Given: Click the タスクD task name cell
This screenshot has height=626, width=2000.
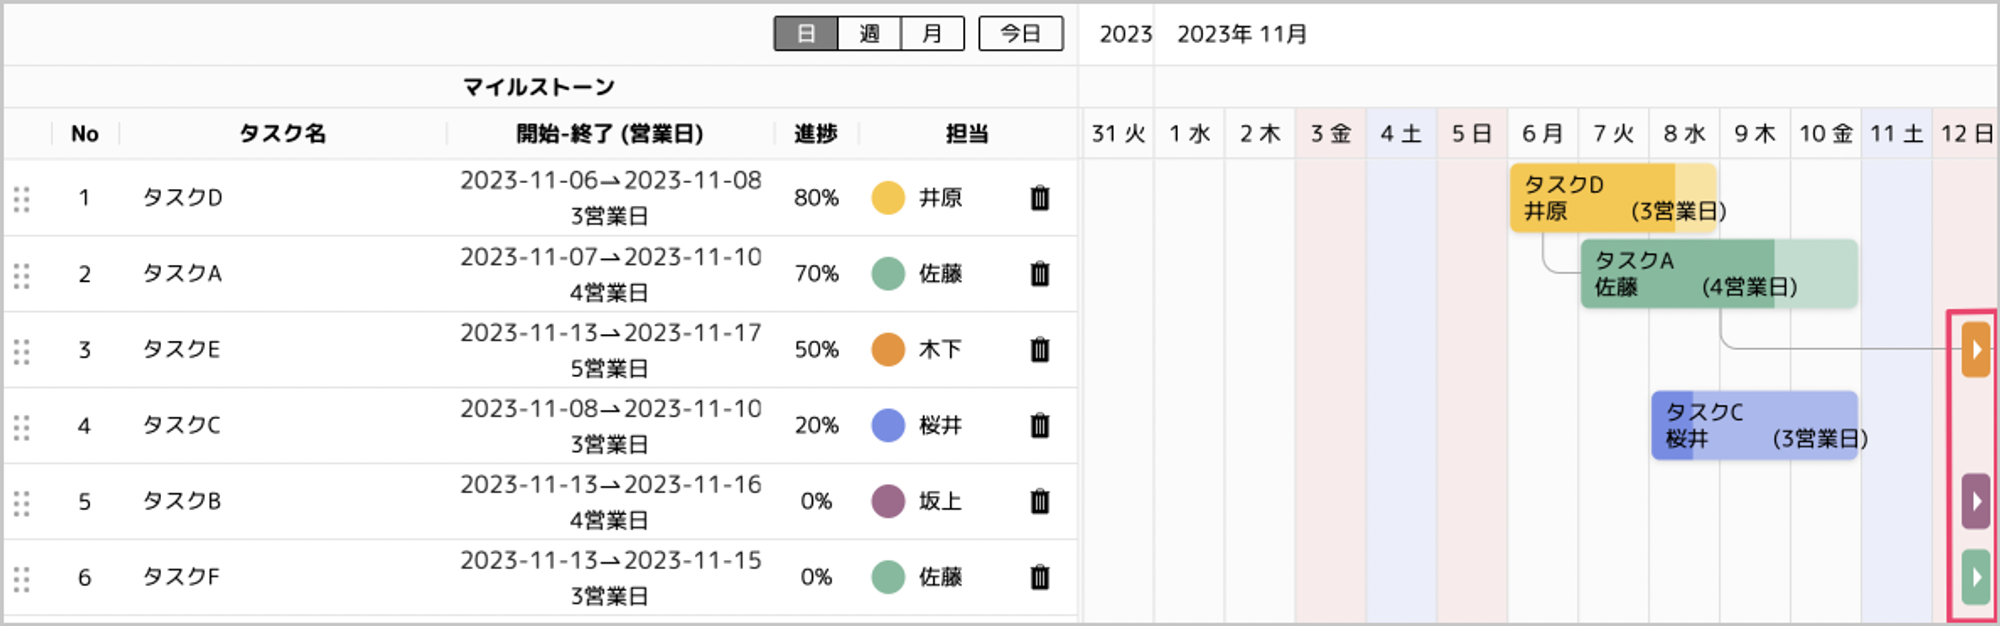Looking at the screenshot, I should click(x=182, y=198).
